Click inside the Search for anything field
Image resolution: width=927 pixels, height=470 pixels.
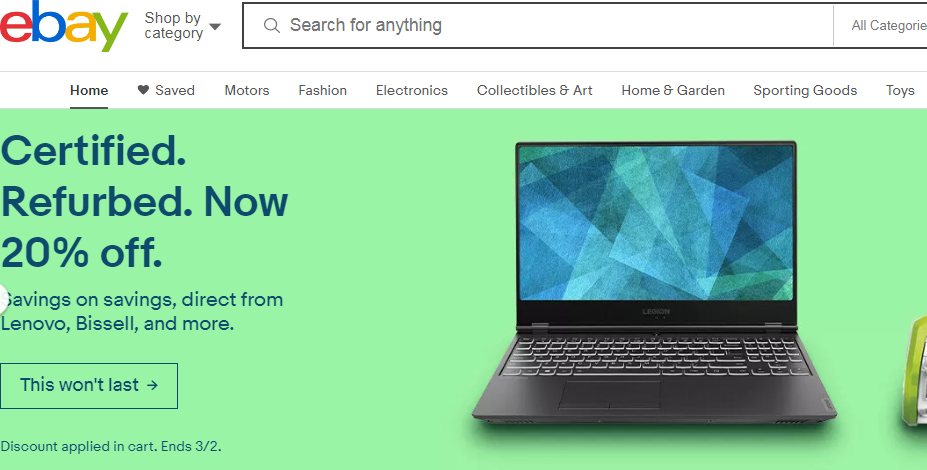(x=550, y=25)
